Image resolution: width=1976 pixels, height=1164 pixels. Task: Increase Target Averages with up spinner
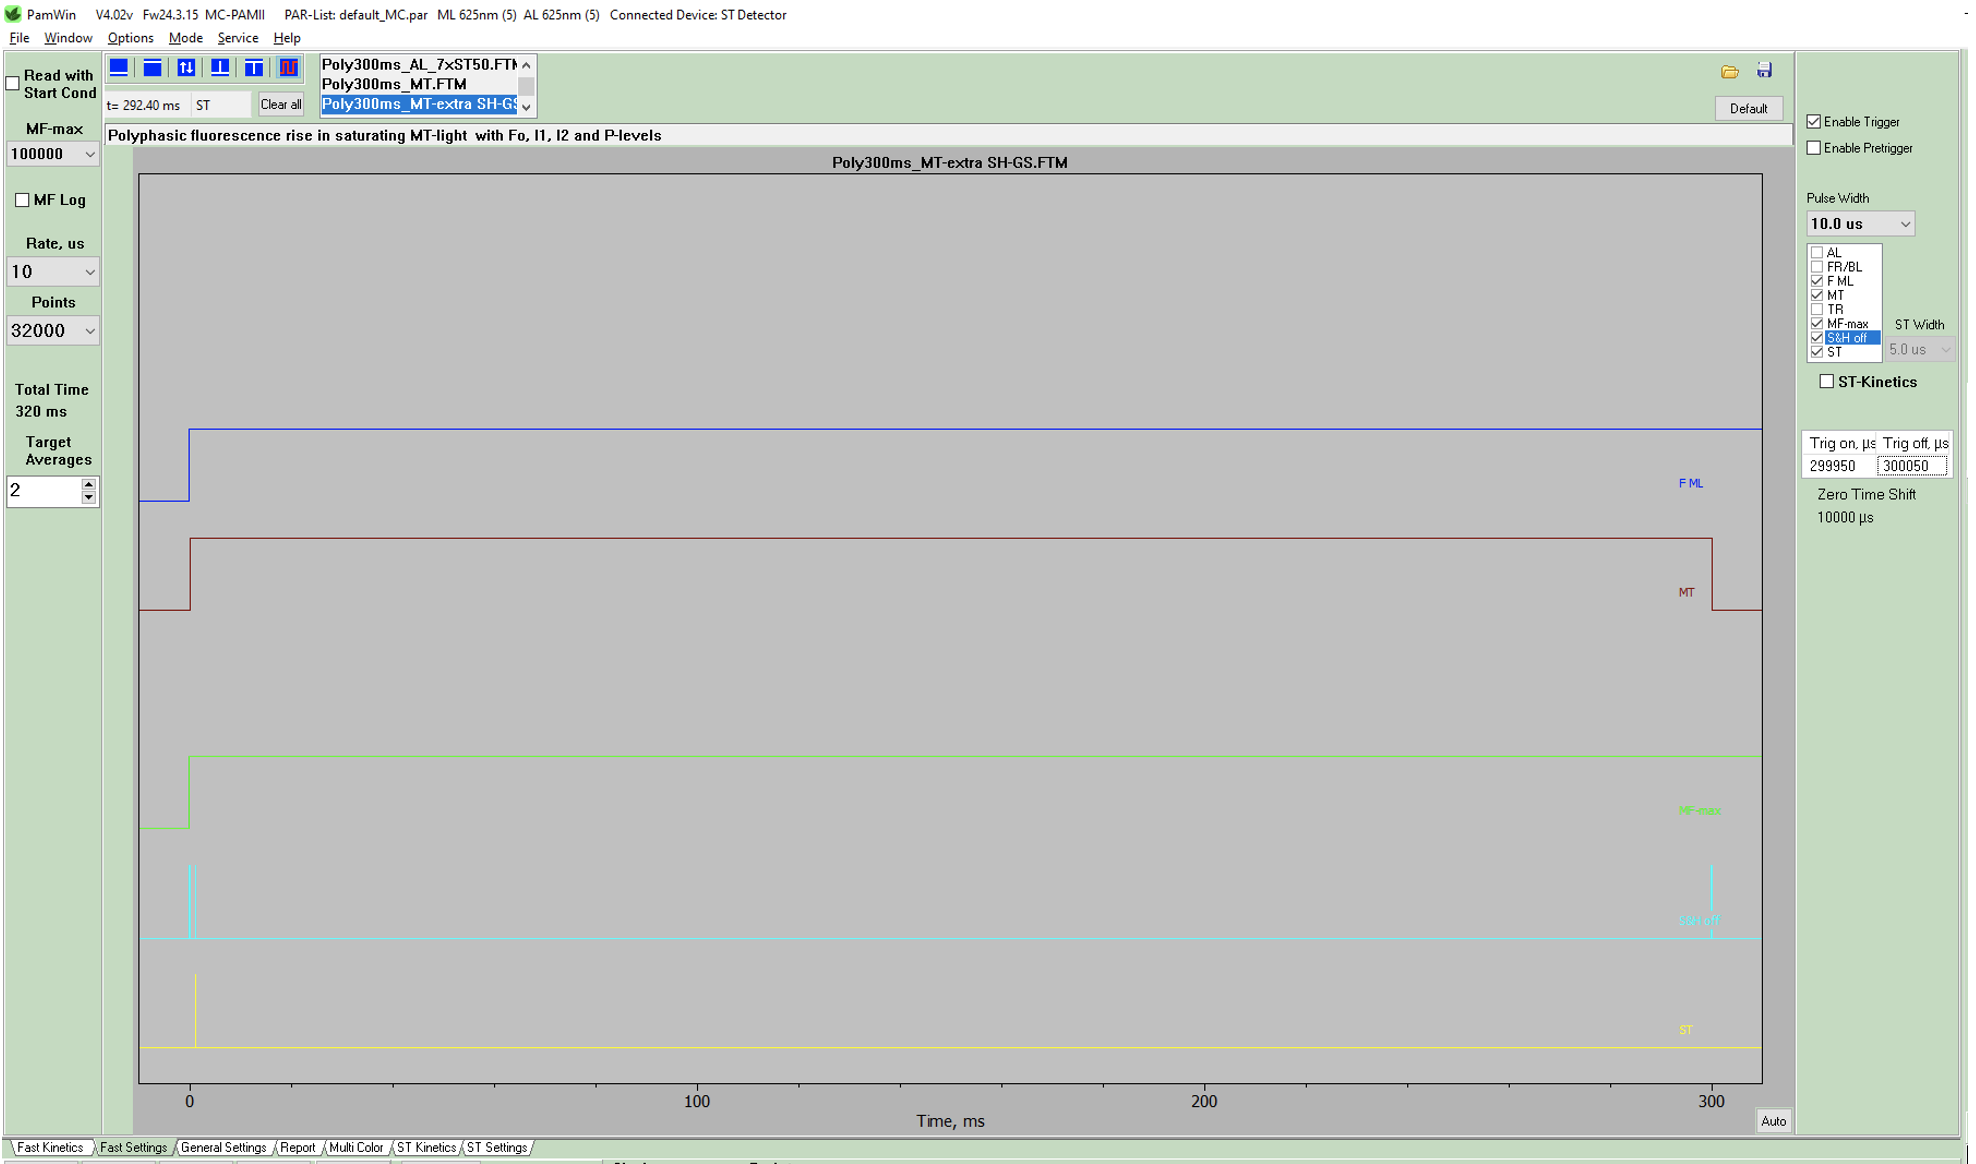coord(89,485)
